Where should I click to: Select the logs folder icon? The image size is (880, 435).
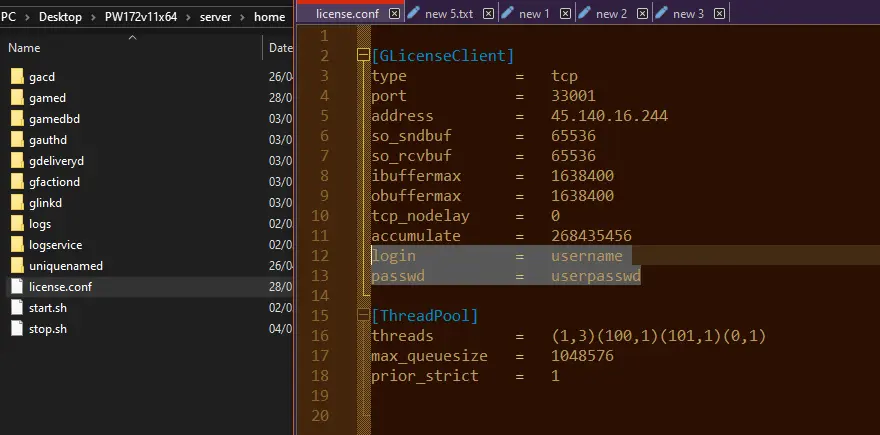(x=17, y=224)
